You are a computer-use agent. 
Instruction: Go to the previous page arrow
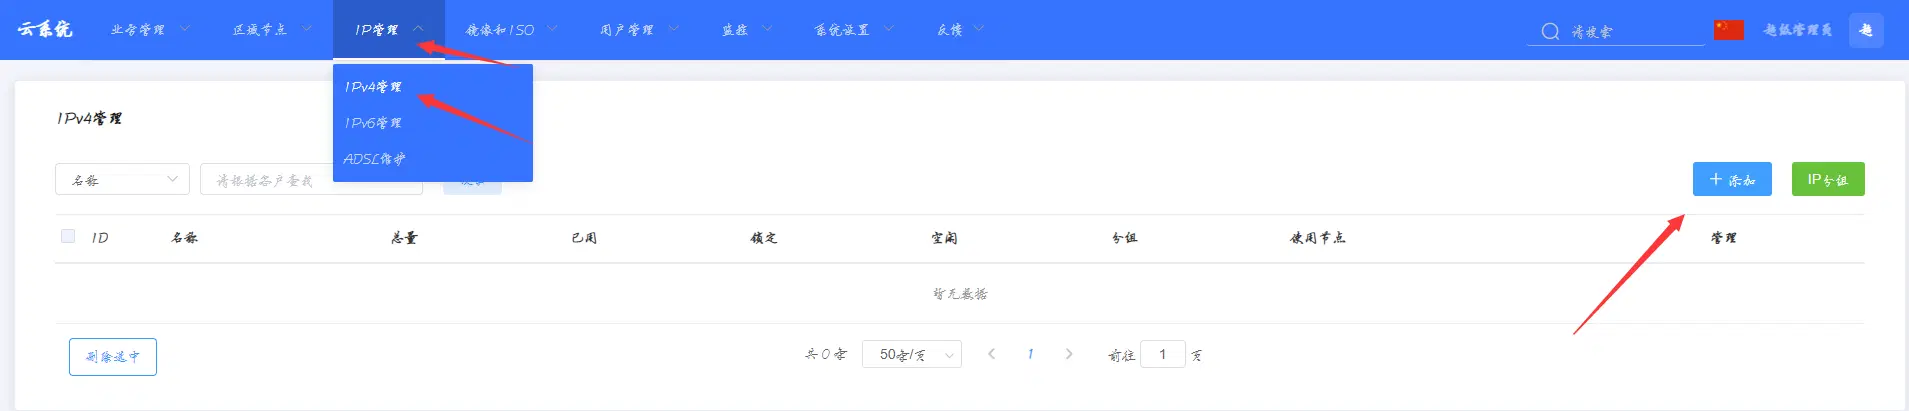[991, 354]
